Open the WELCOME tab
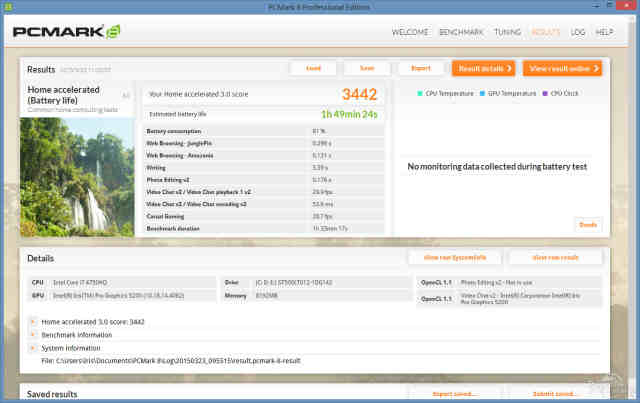The image size is (640, 403). click(x=410, y=32)
